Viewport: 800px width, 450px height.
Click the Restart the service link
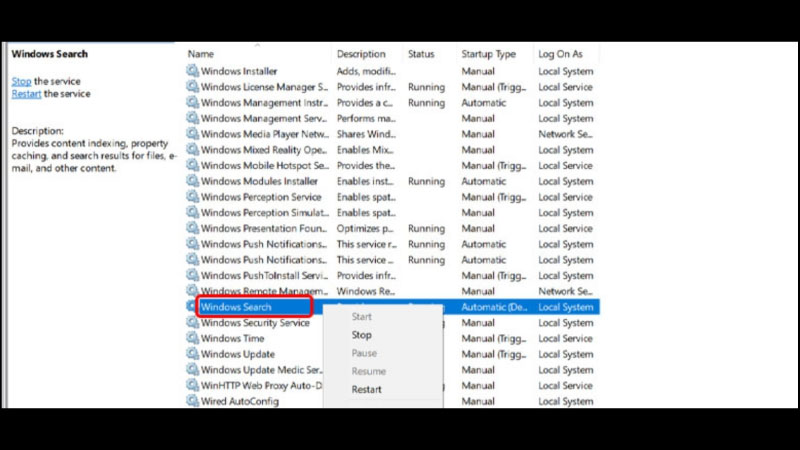coord(26,93)
